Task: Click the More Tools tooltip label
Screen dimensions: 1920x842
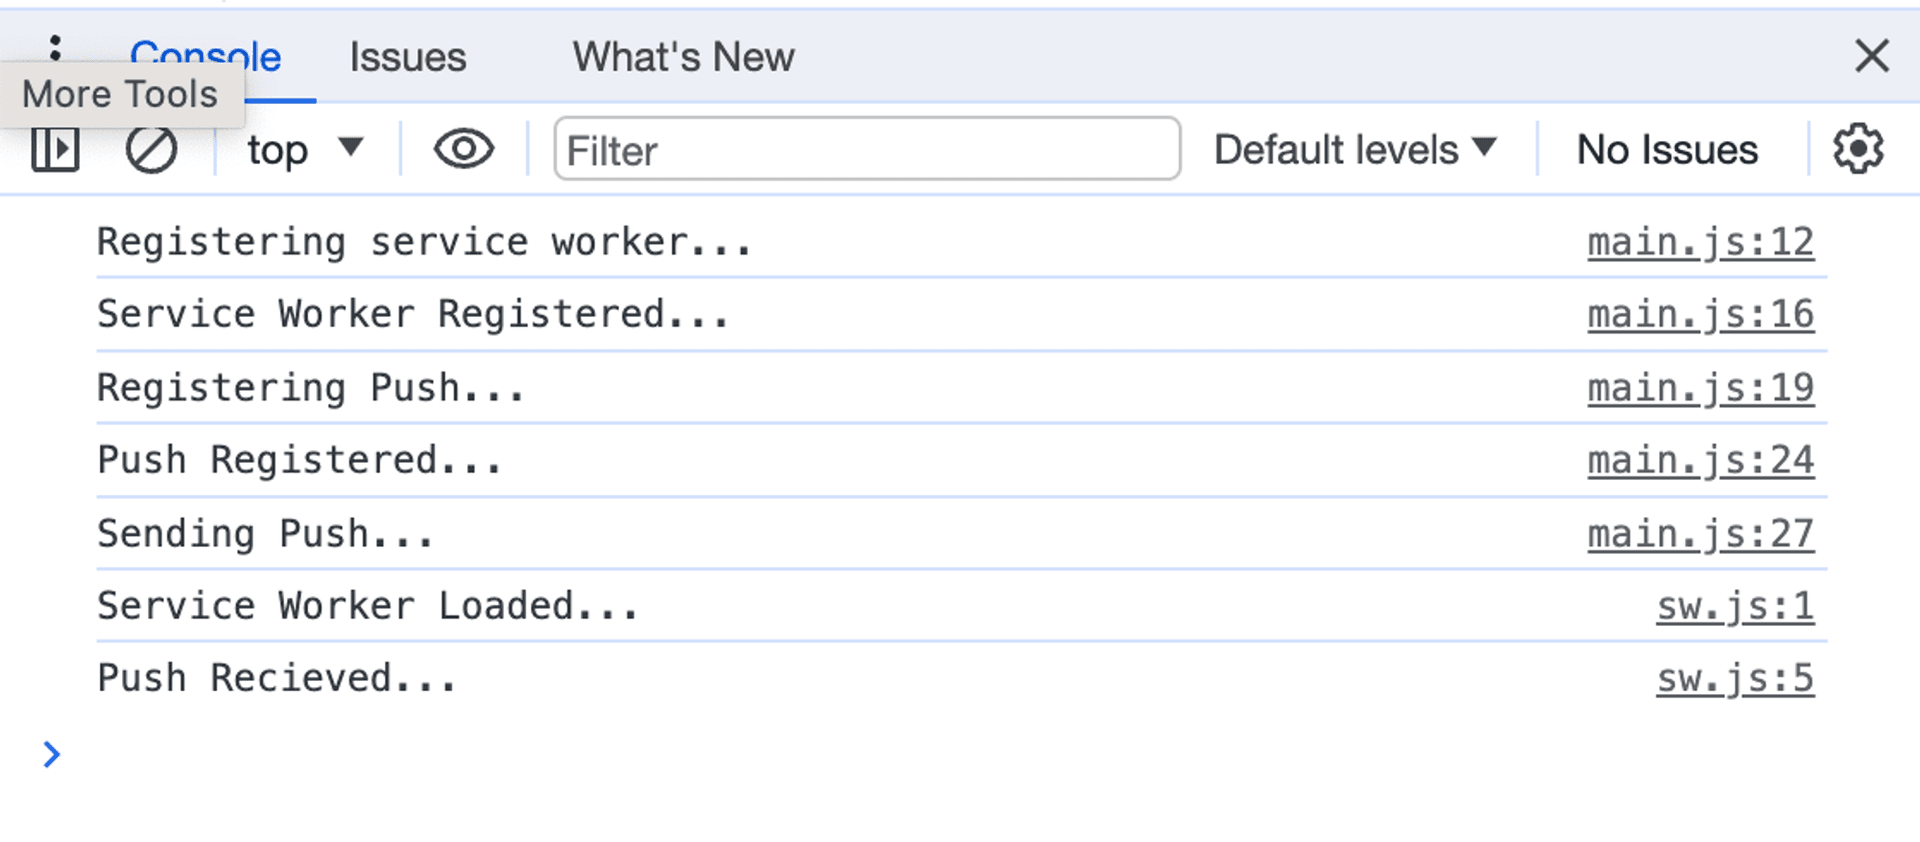Action: [x=119, y=93]
